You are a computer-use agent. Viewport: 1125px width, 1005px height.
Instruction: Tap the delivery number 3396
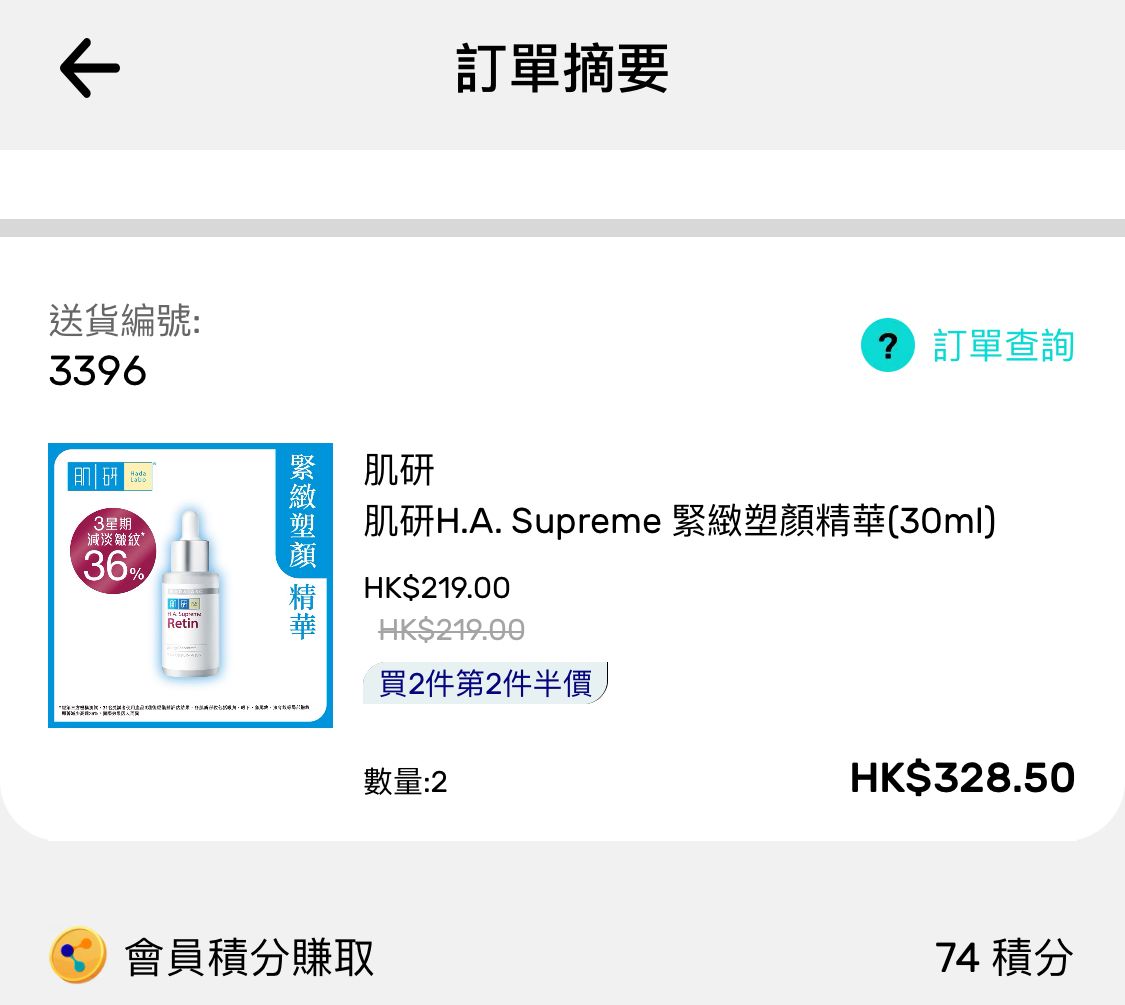pyautogui.click(x=97, y=371)
